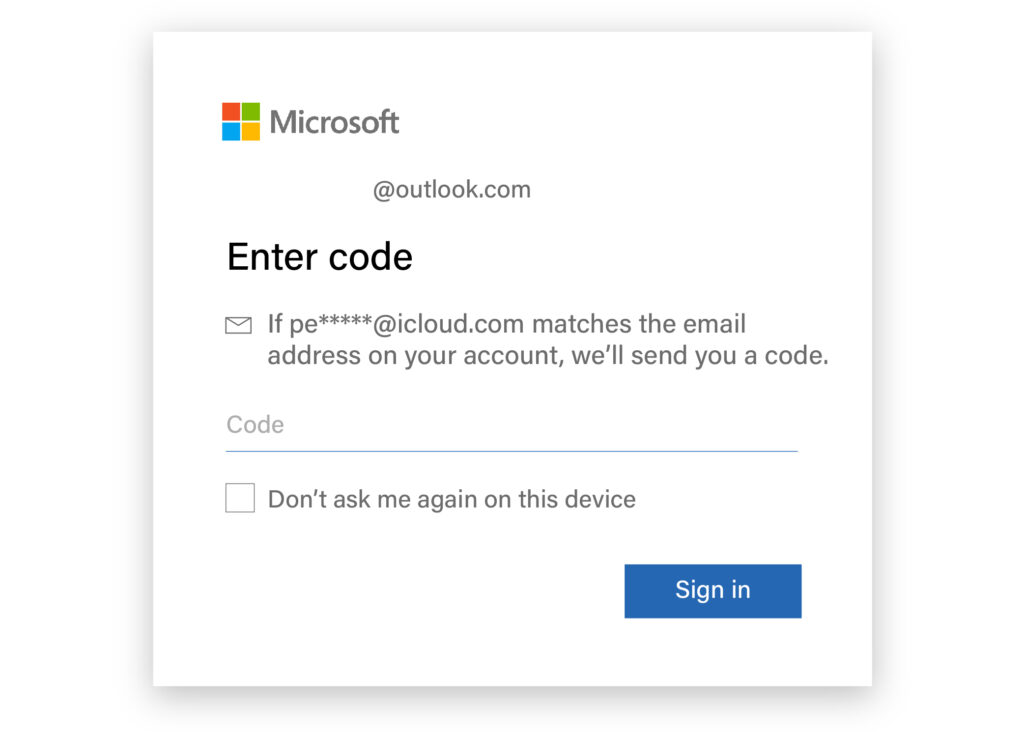Click the green square of Microsoft logo
Image resolution: width=1024 pixels, height=732 pixels.
[x=251, y=112]
